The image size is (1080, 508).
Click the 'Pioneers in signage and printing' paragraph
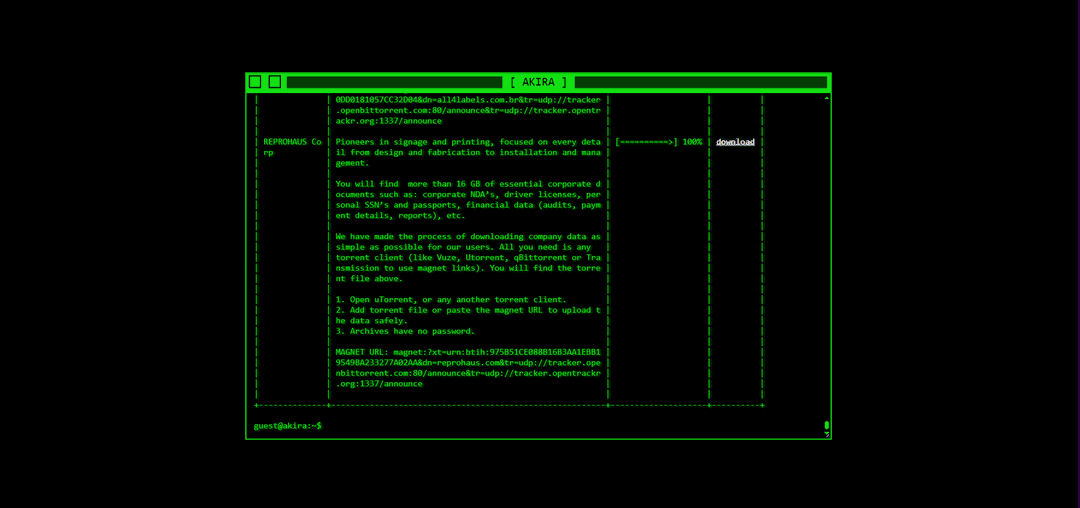468,152
